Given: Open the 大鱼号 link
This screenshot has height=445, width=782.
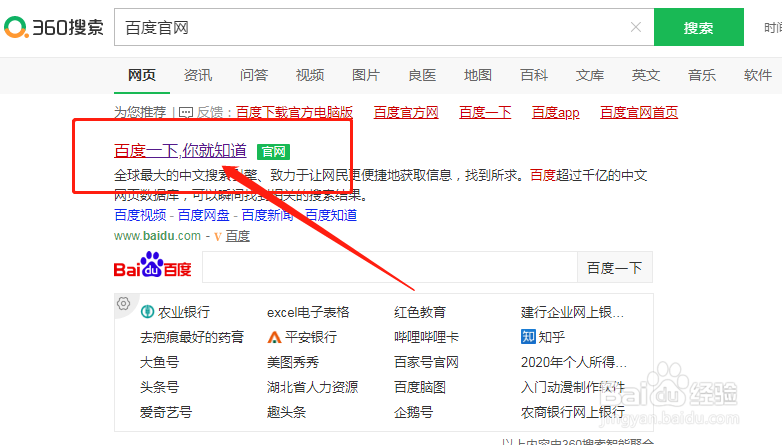Looking at the screenshot, I should [x=159, y=362].
